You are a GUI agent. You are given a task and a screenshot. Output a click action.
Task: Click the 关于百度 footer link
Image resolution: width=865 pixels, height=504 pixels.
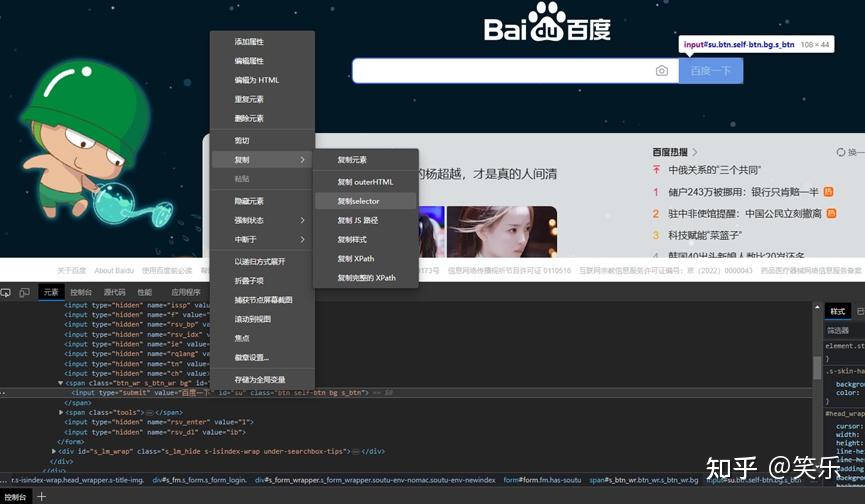point(72,270)
